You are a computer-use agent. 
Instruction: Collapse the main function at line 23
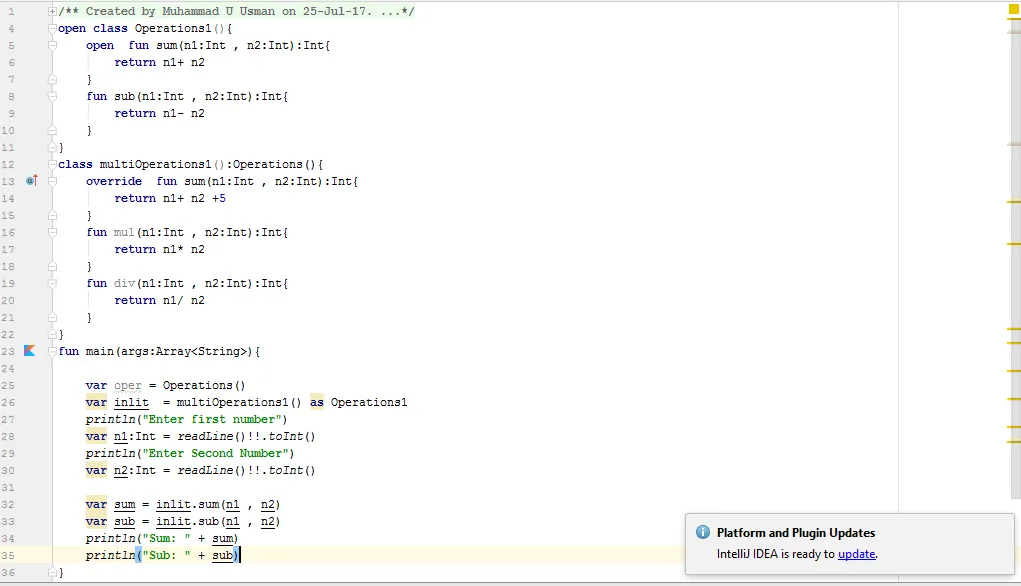52,351
